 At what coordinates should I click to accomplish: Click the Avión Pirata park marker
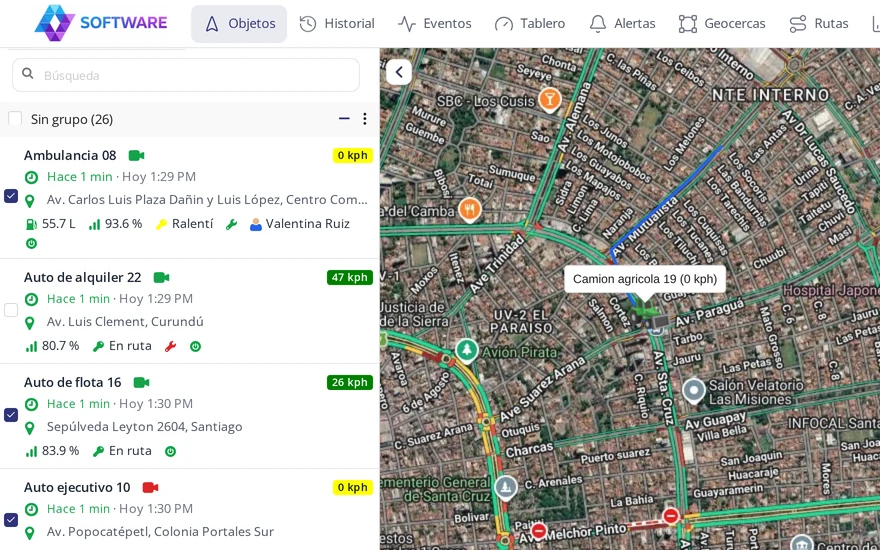(466, 350)
